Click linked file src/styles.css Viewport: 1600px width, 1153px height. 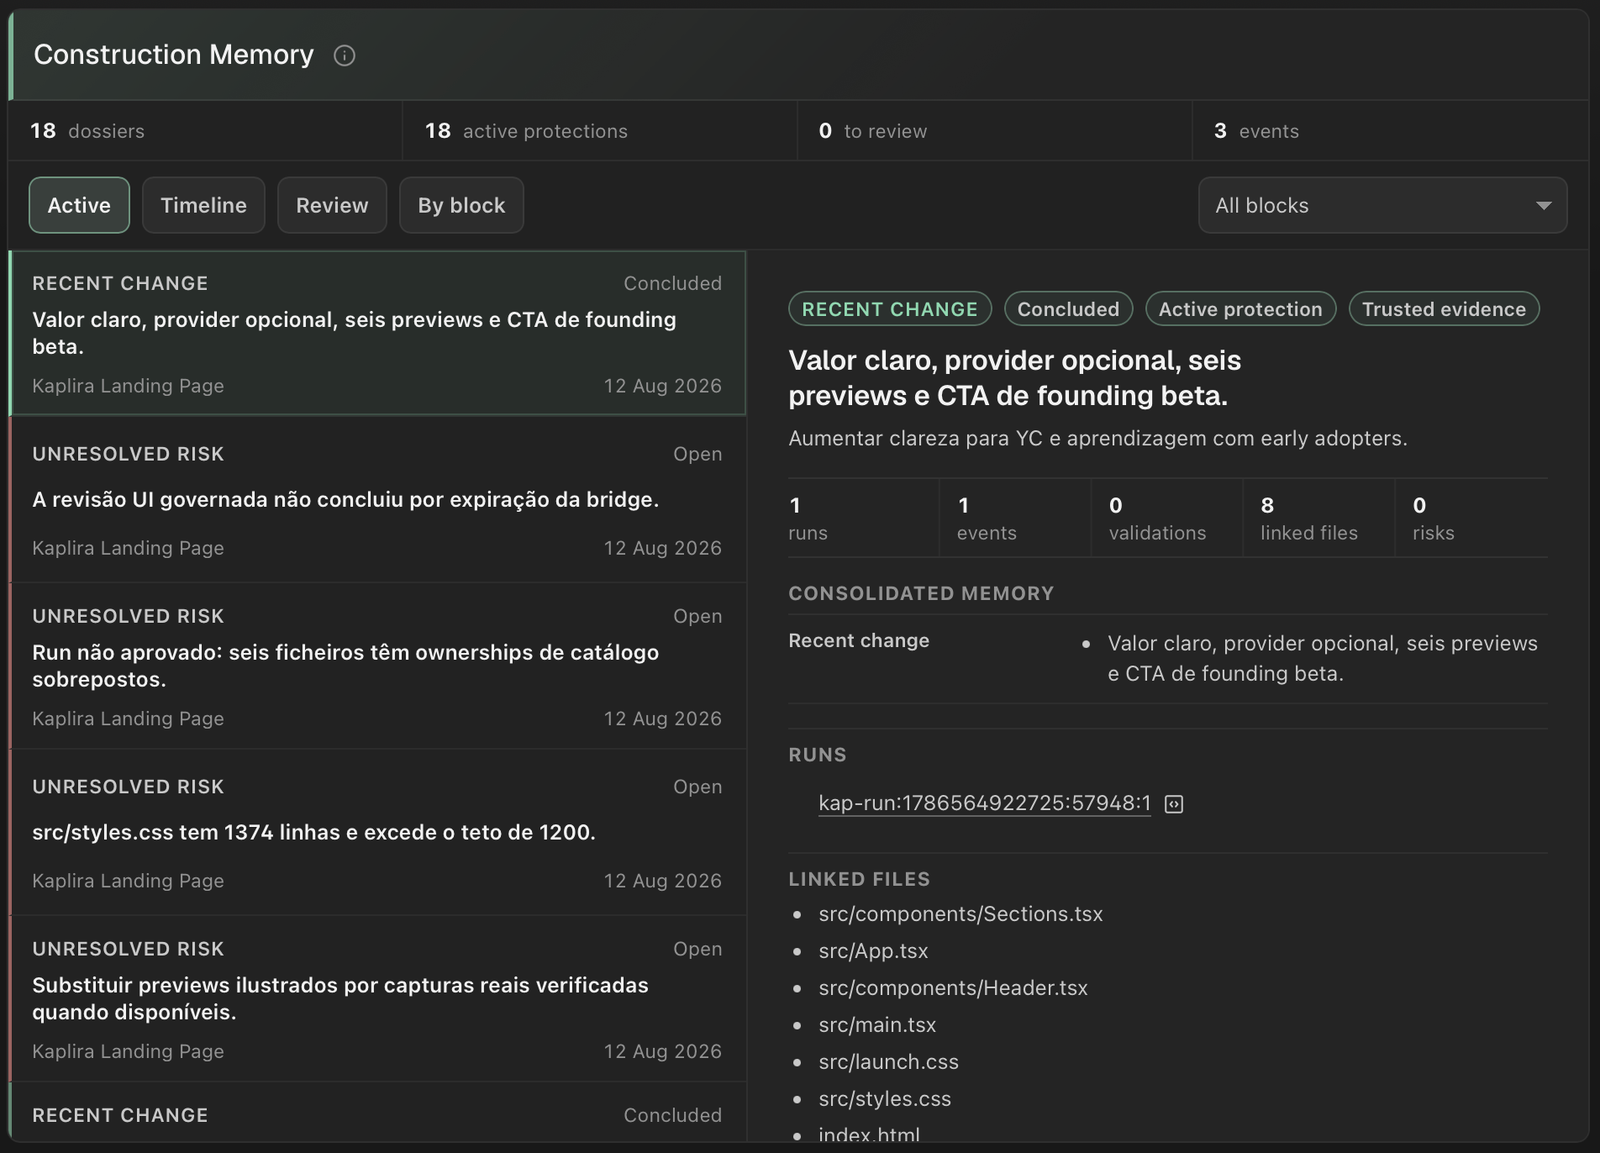(x=885, y=1099)
